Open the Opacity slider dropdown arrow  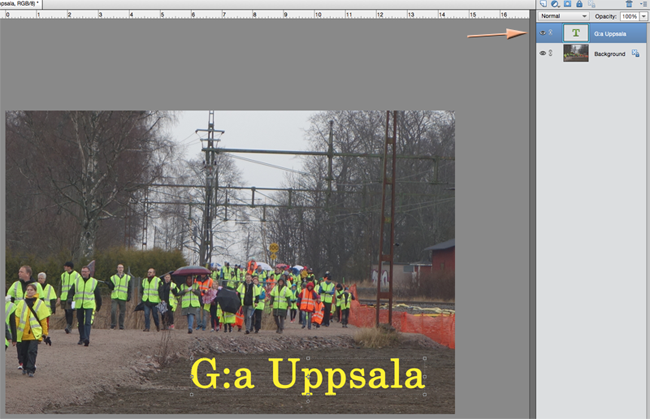643,17
